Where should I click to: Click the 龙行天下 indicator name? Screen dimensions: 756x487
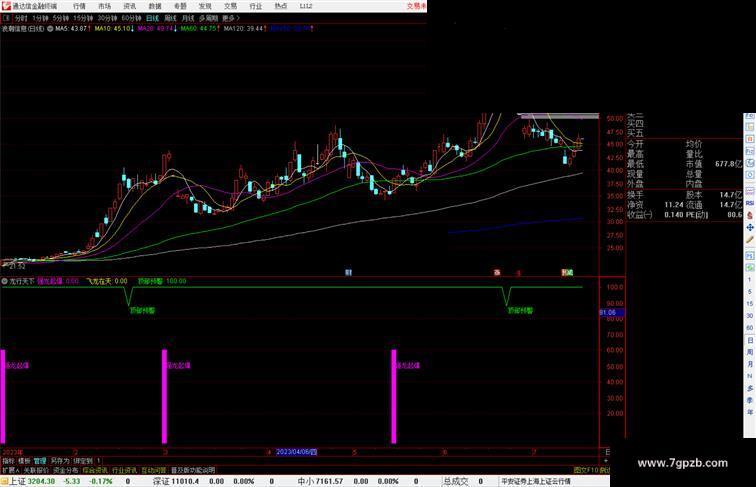pyautogui.click(x=22, y=281)
